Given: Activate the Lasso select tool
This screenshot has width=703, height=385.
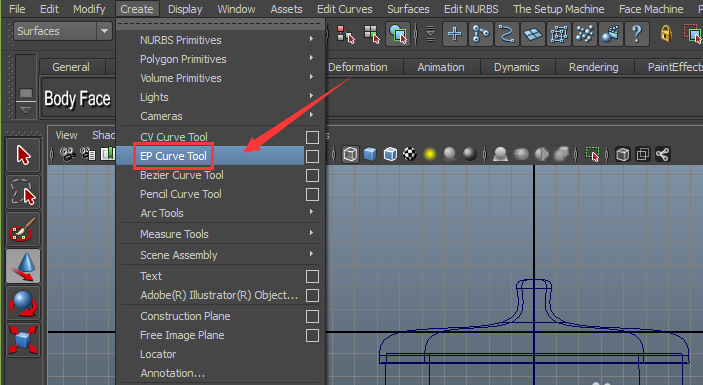Looking at the screenshot, I should 23,193.
